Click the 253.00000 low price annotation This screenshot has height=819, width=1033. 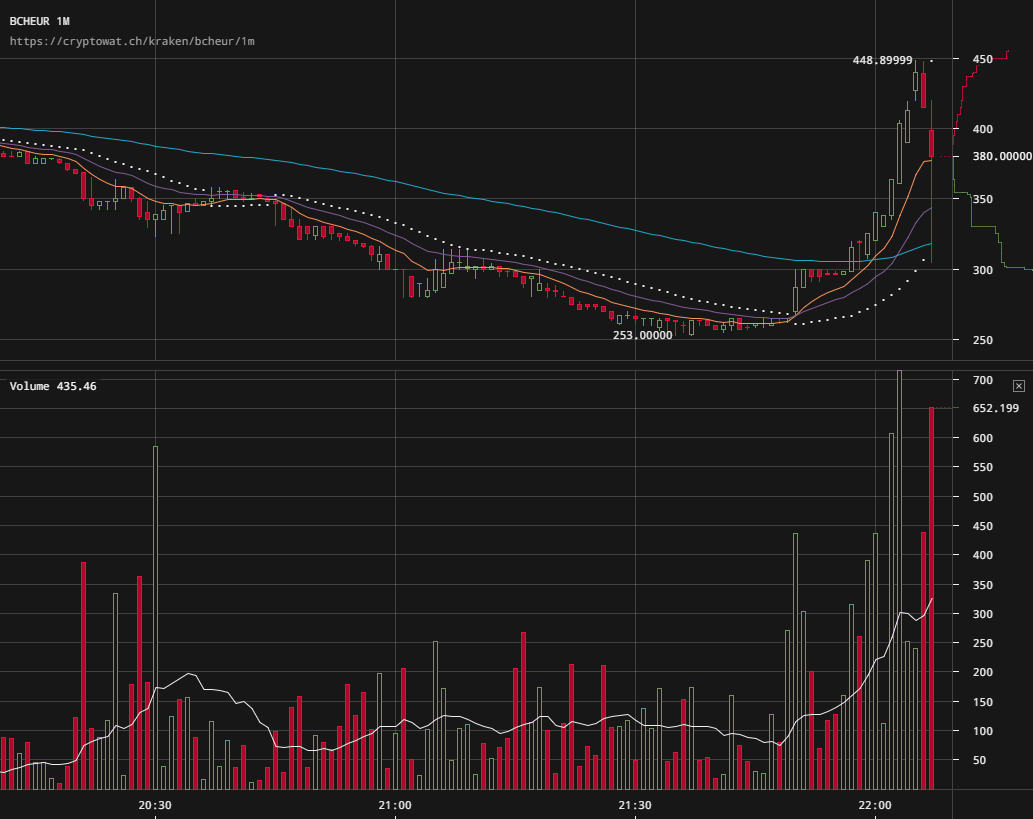(642, 336)
